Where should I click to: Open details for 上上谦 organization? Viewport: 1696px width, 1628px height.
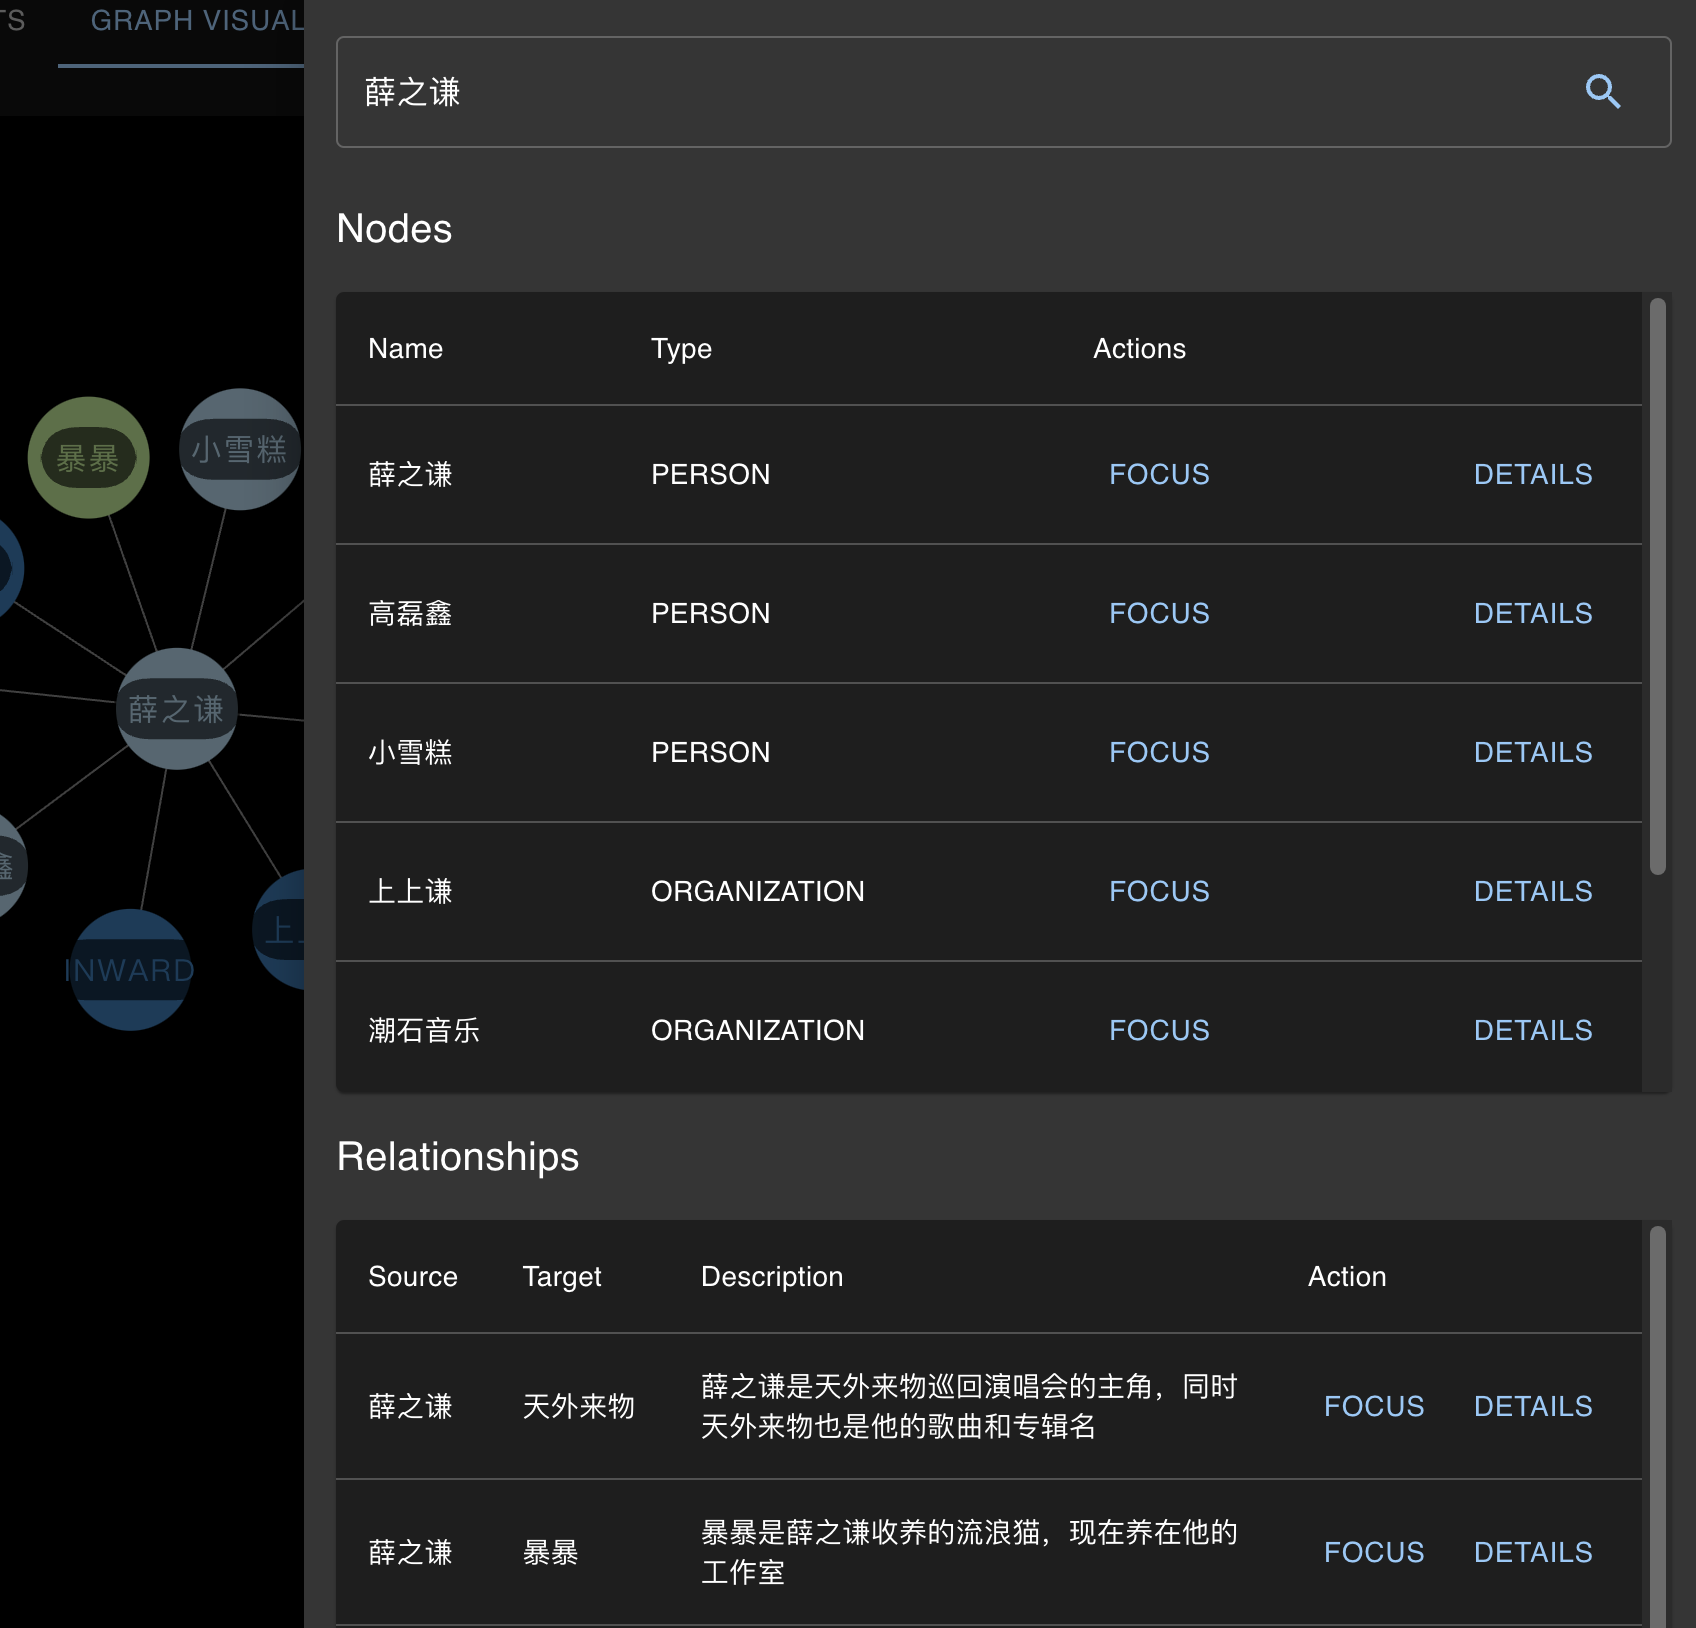coord(1532,891)
